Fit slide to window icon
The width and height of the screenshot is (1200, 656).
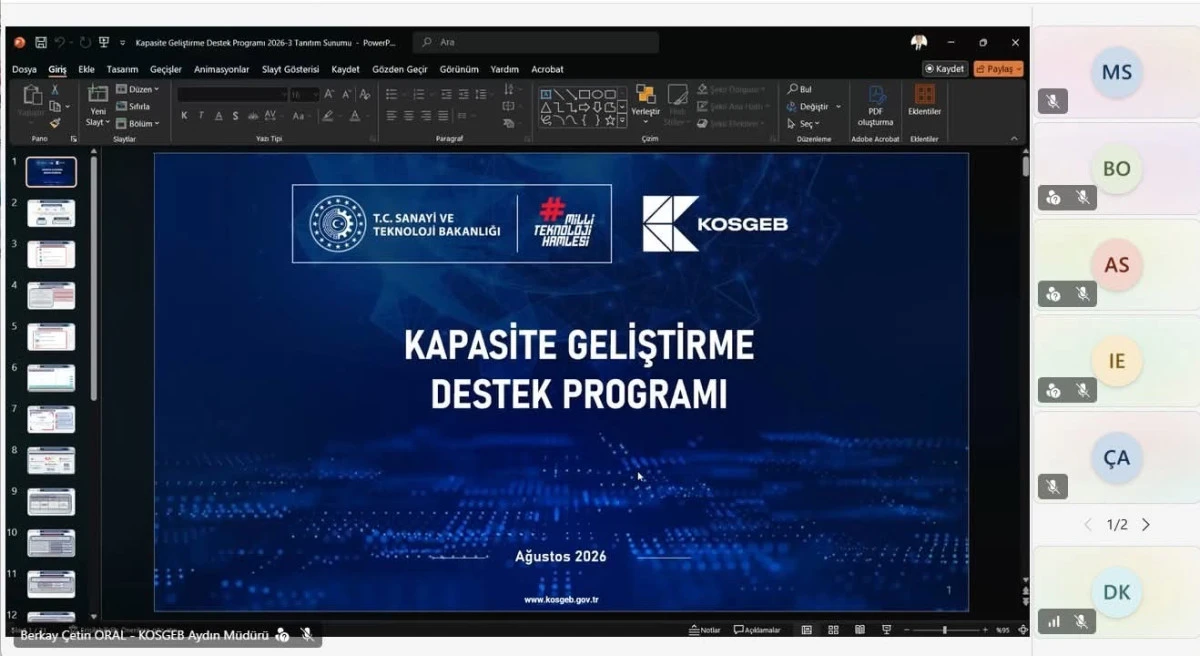[1022, 630]
